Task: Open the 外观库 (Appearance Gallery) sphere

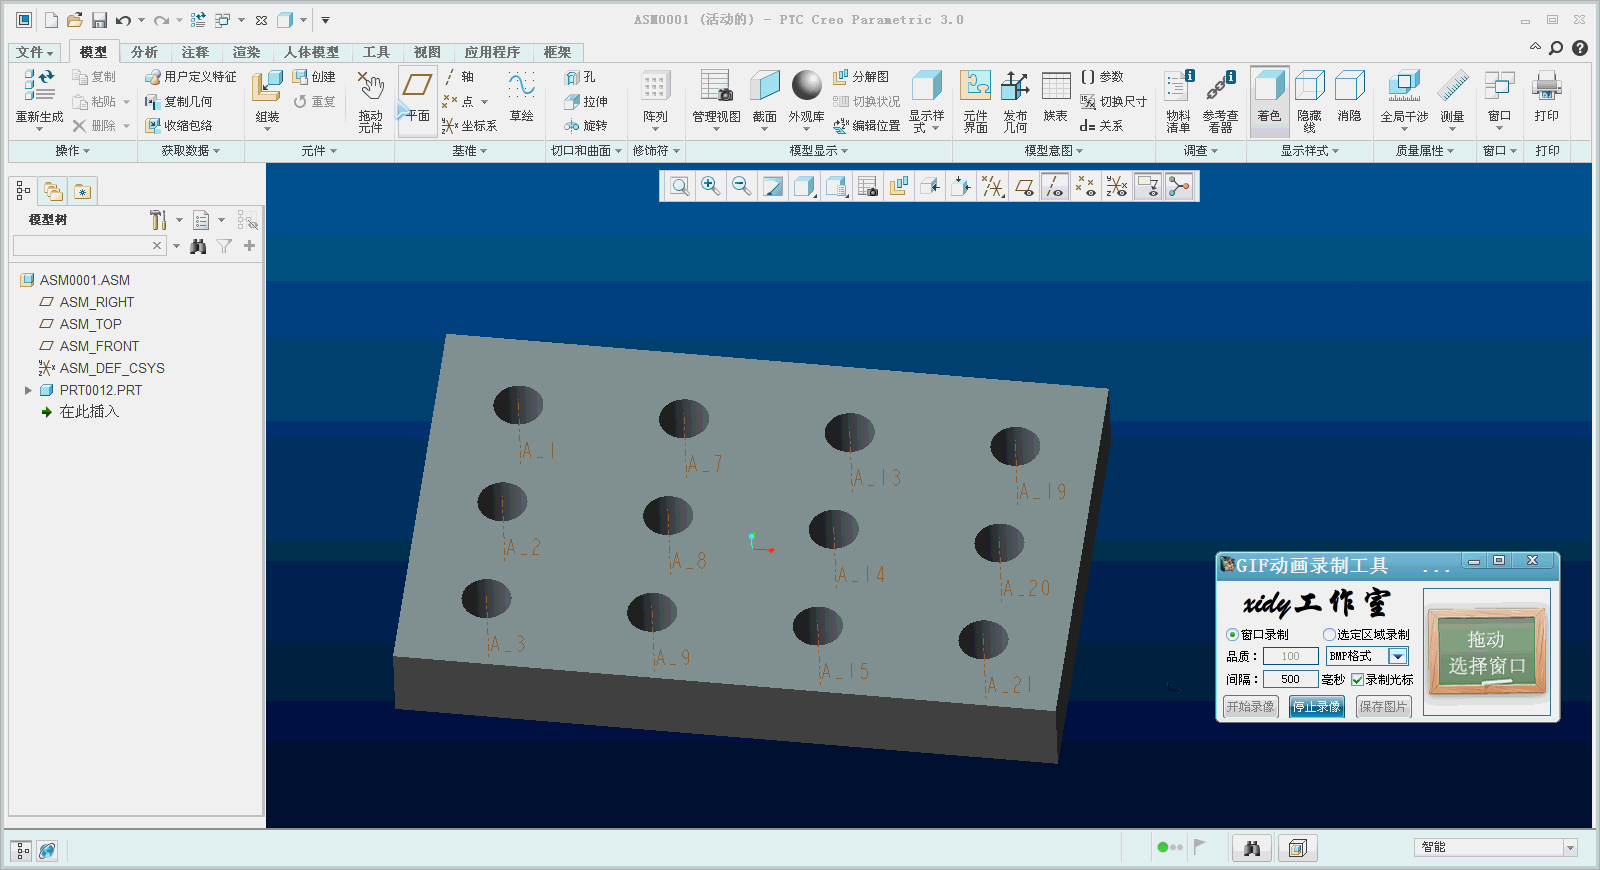Action: [x=806, y=86]
